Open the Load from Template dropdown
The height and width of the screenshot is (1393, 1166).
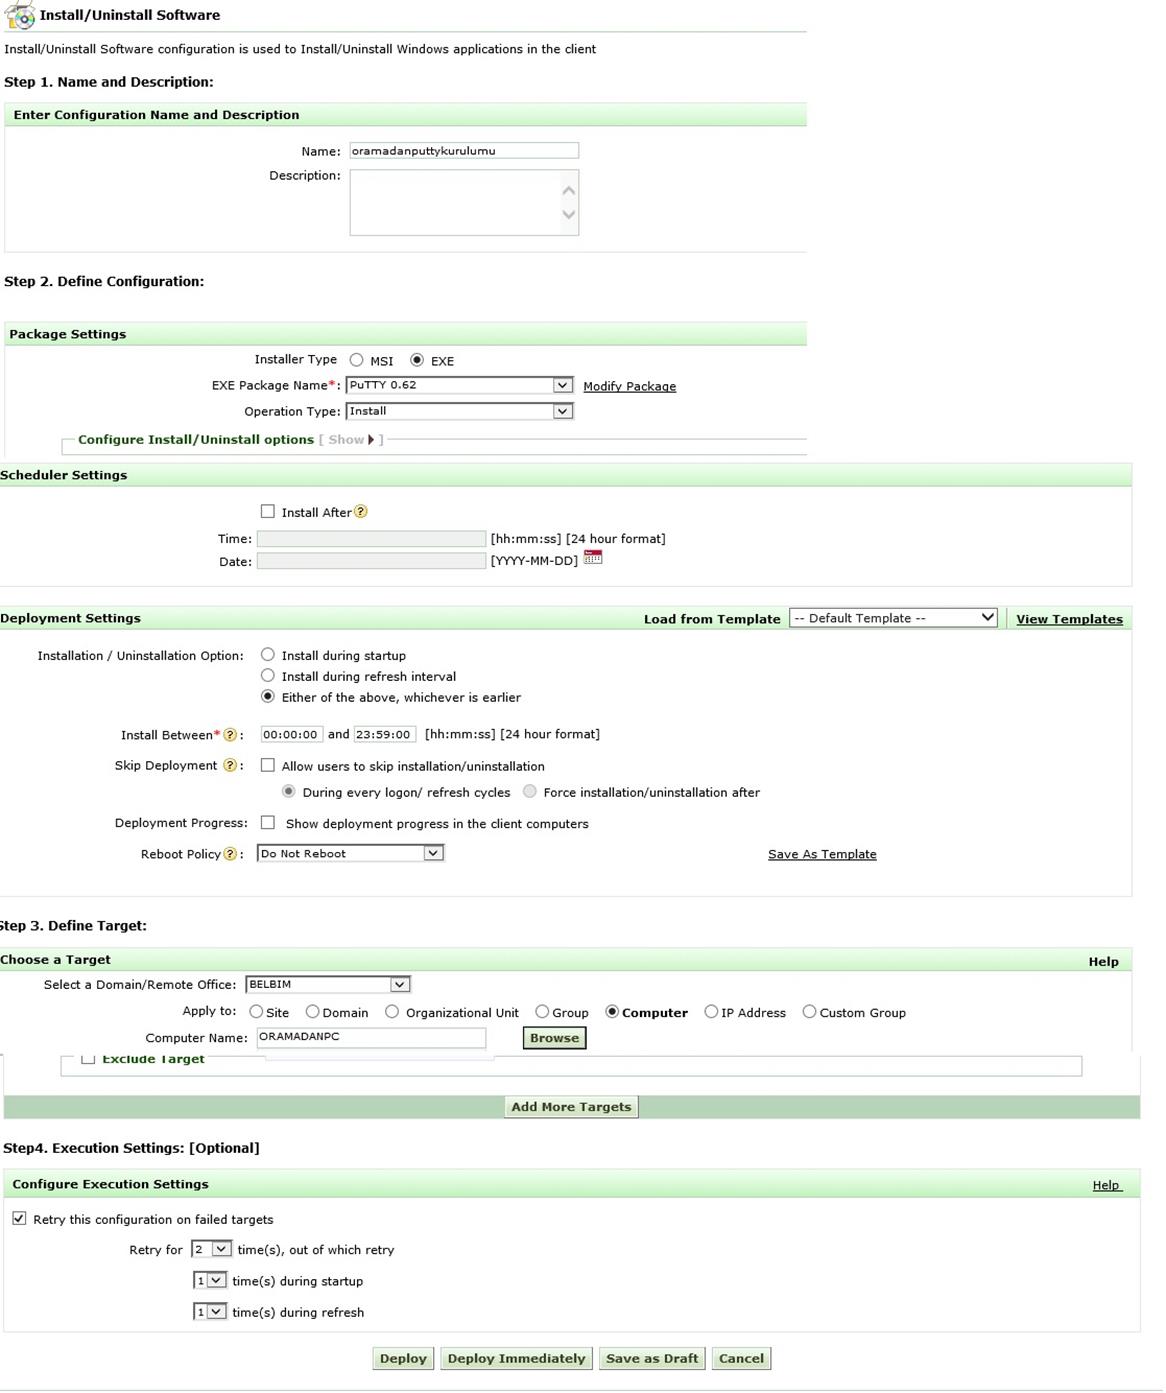tap(893, 618)
